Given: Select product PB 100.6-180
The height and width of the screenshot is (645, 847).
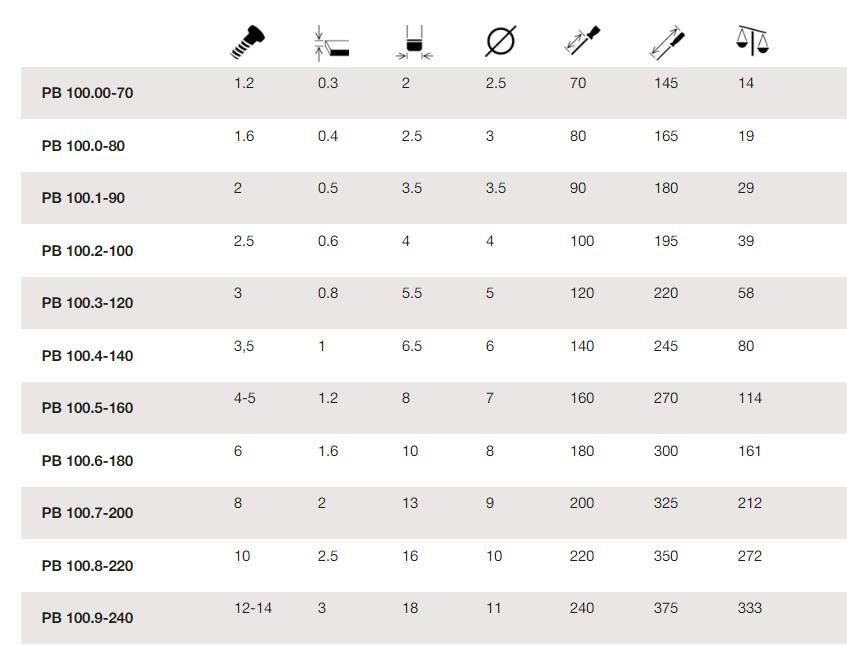Looking at the screenshot, I should [x=87, y=461].
